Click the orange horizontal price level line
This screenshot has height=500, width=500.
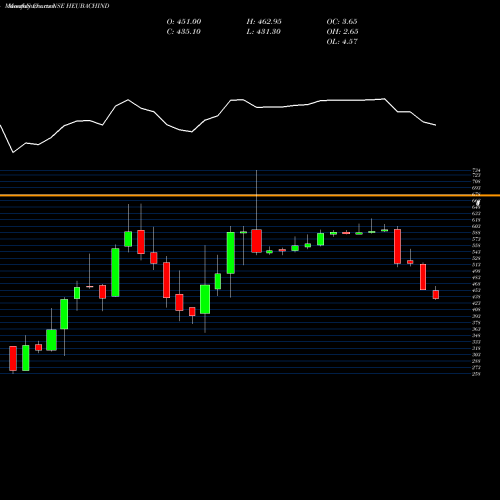coord(250,195)
